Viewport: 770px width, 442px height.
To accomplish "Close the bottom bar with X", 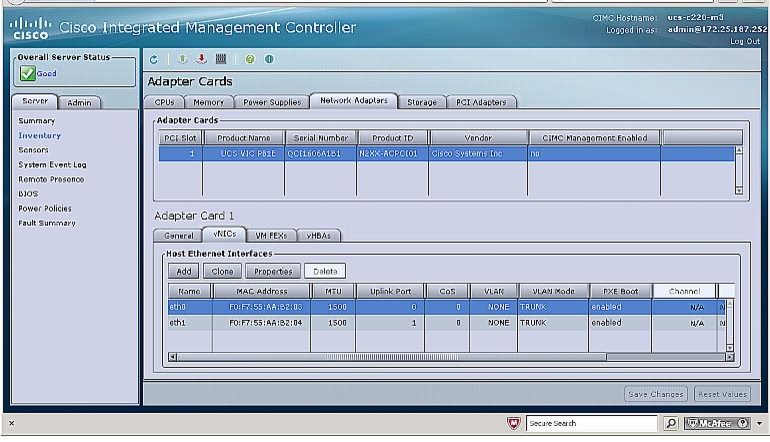I will (x=11, y=423).
